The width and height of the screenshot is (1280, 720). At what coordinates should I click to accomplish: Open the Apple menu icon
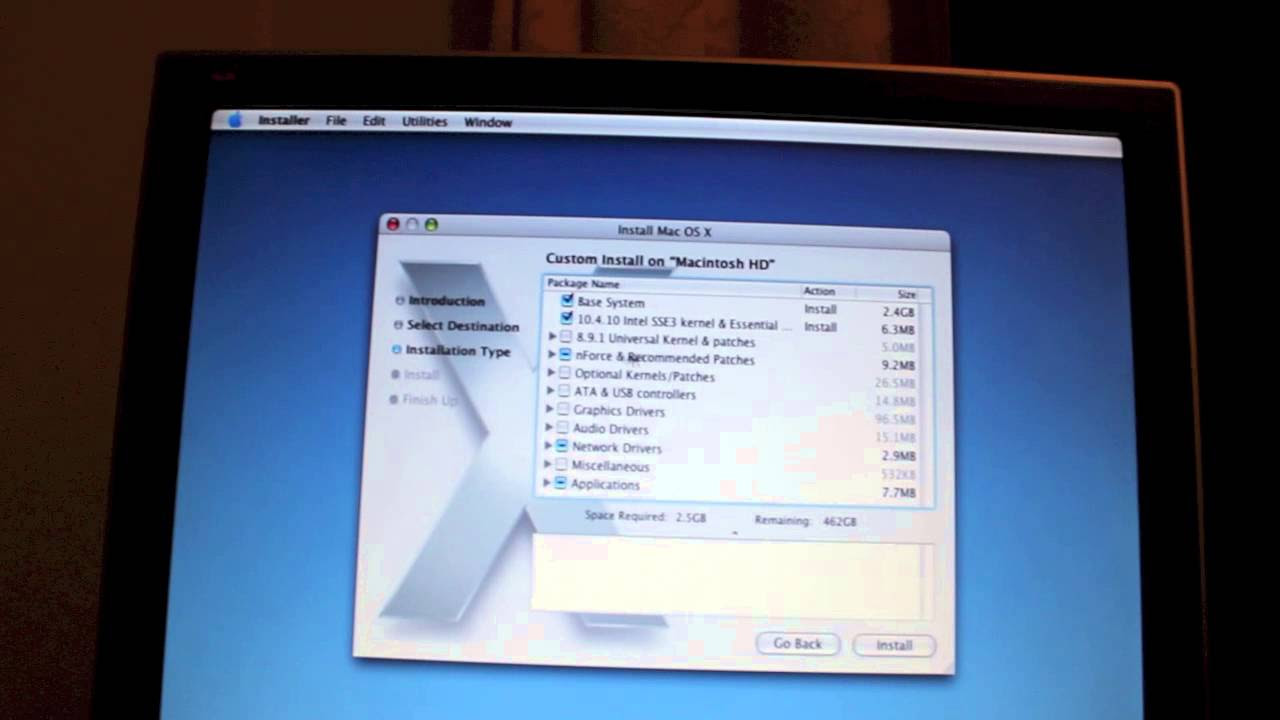tap(235, 120)
